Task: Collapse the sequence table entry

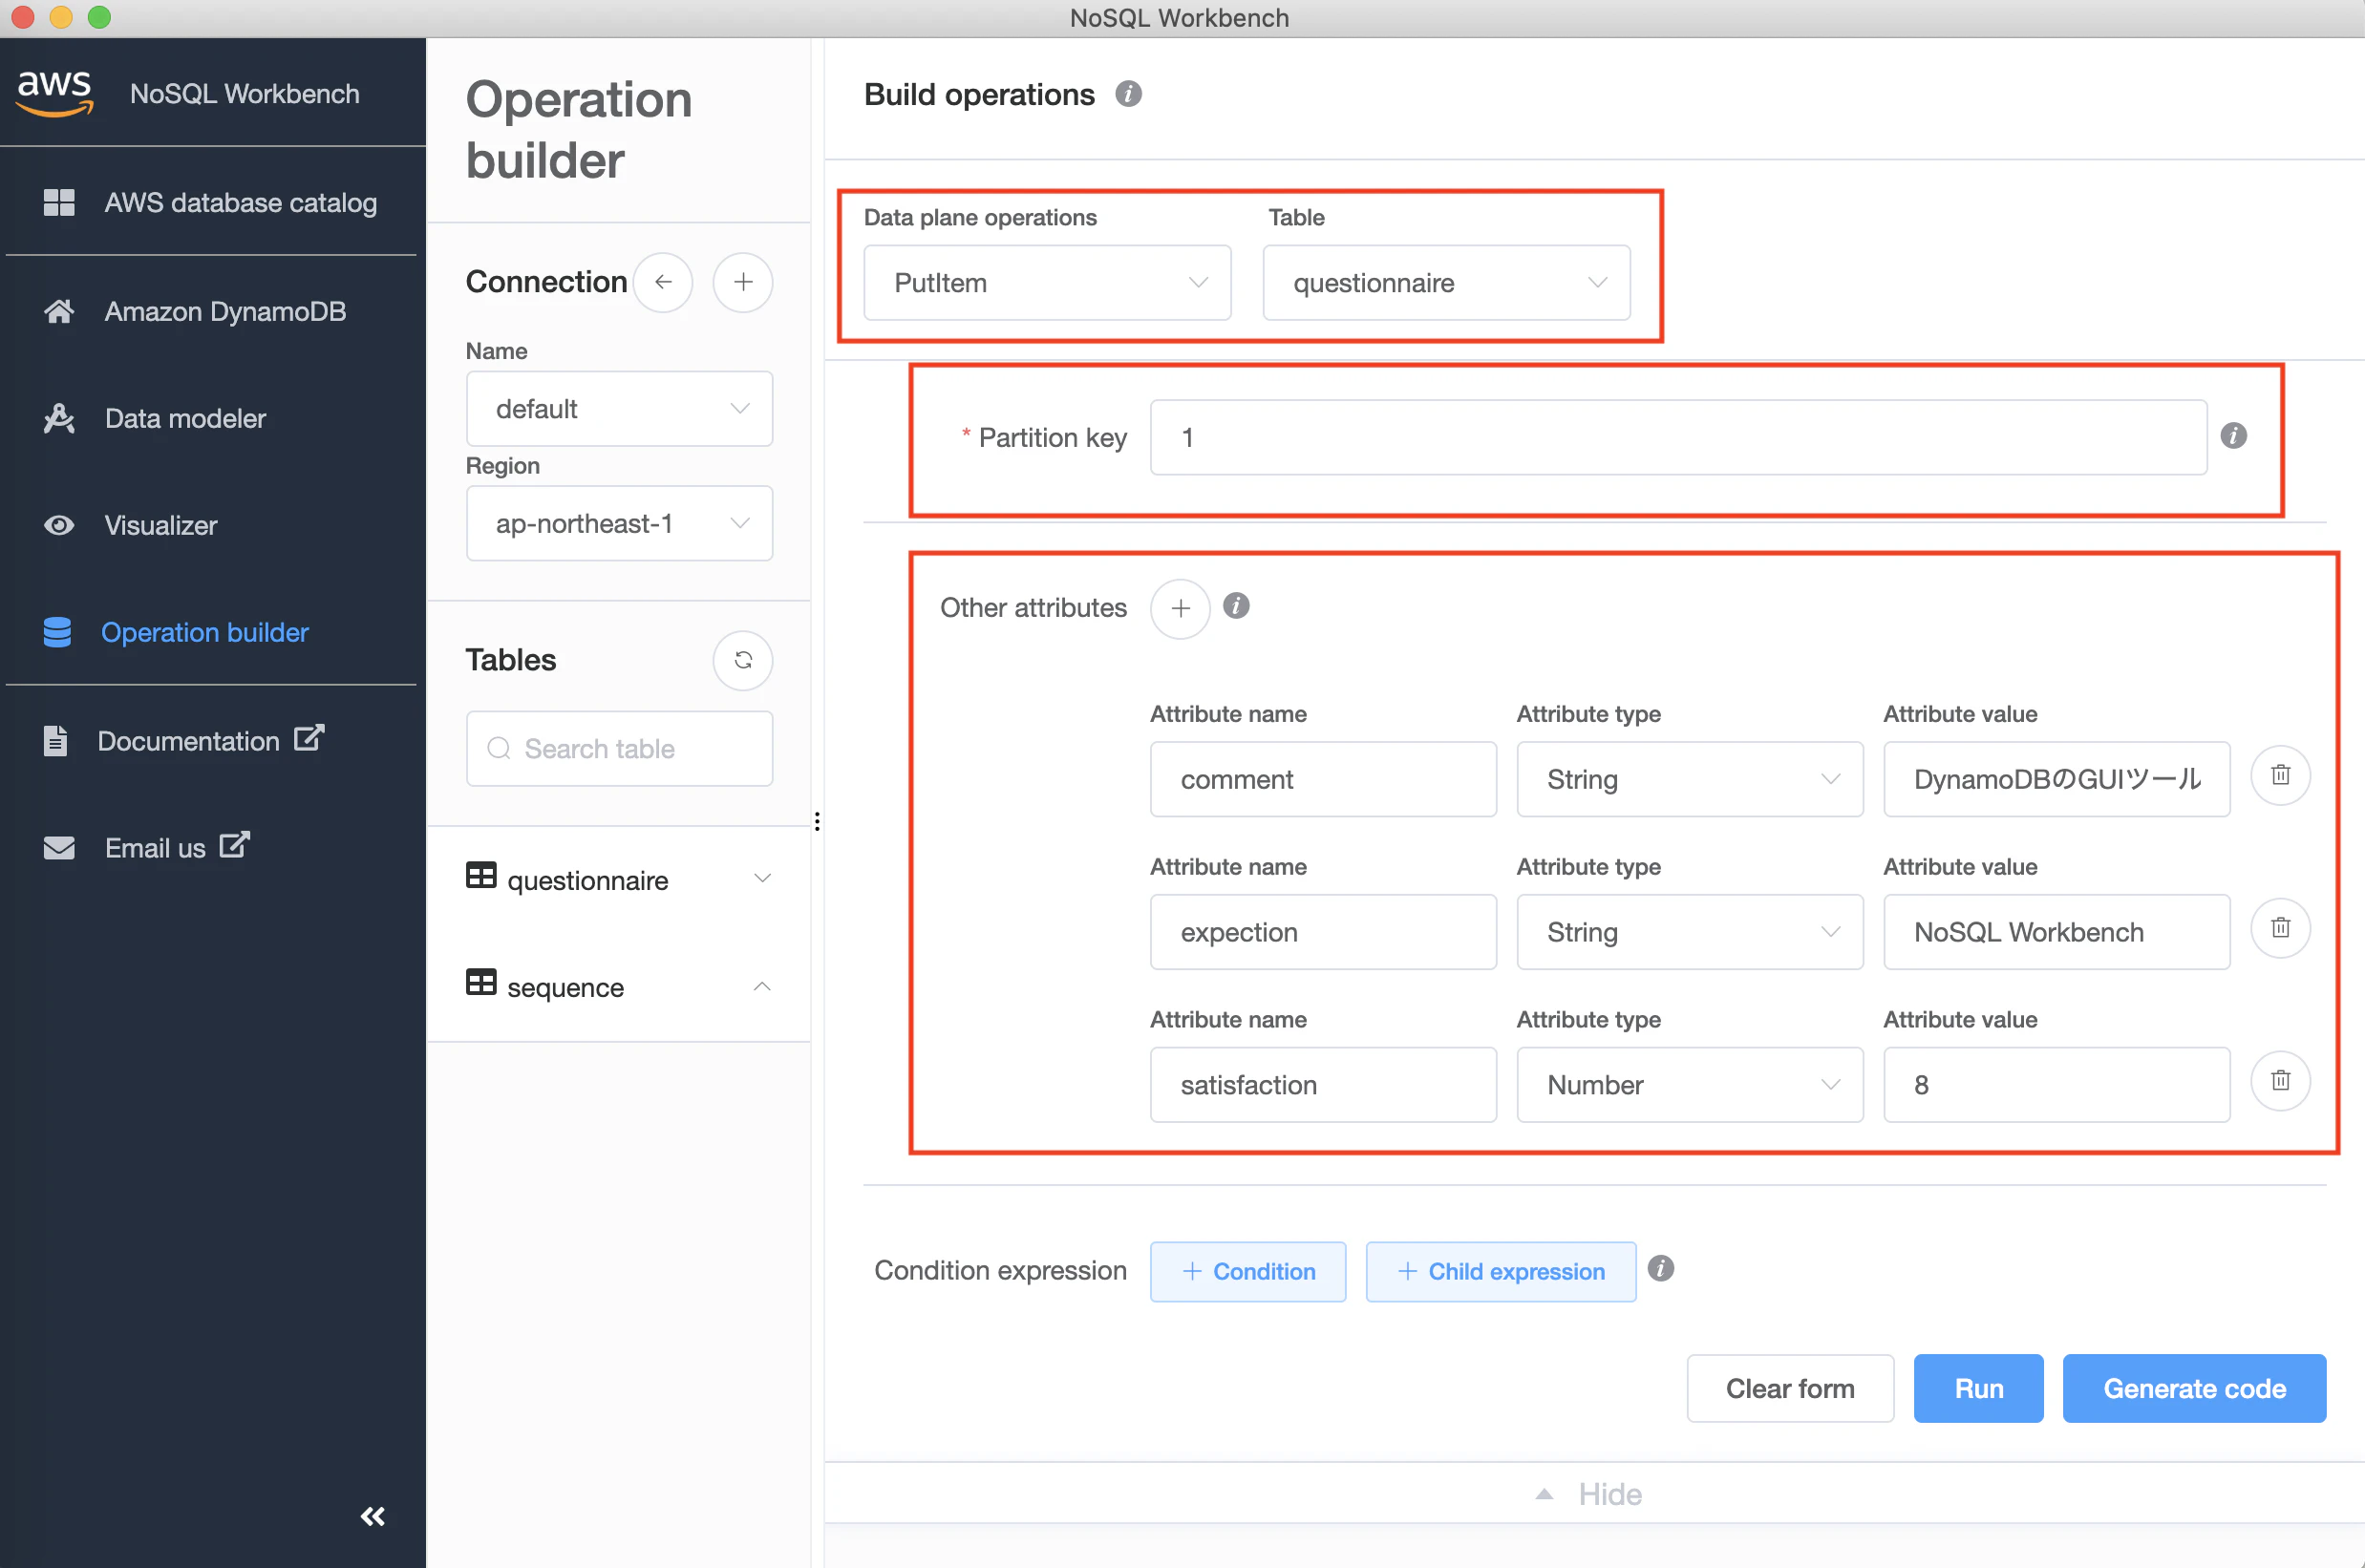Action: tap(762, 986)
